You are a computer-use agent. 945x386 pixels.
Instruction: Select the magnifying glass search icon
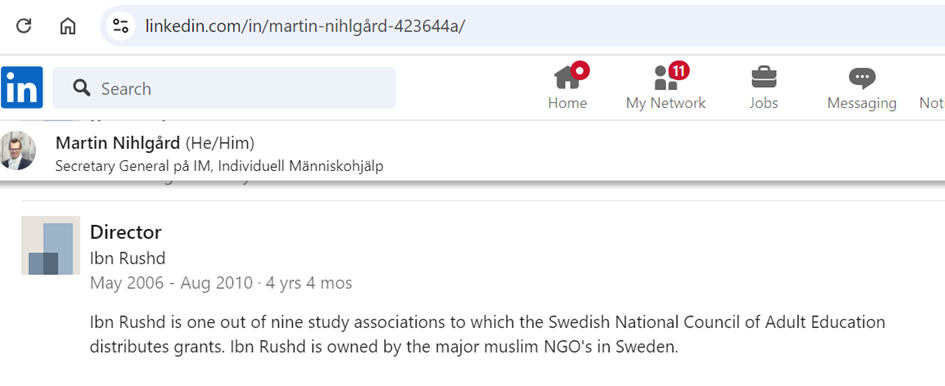(x=81, y=88)
